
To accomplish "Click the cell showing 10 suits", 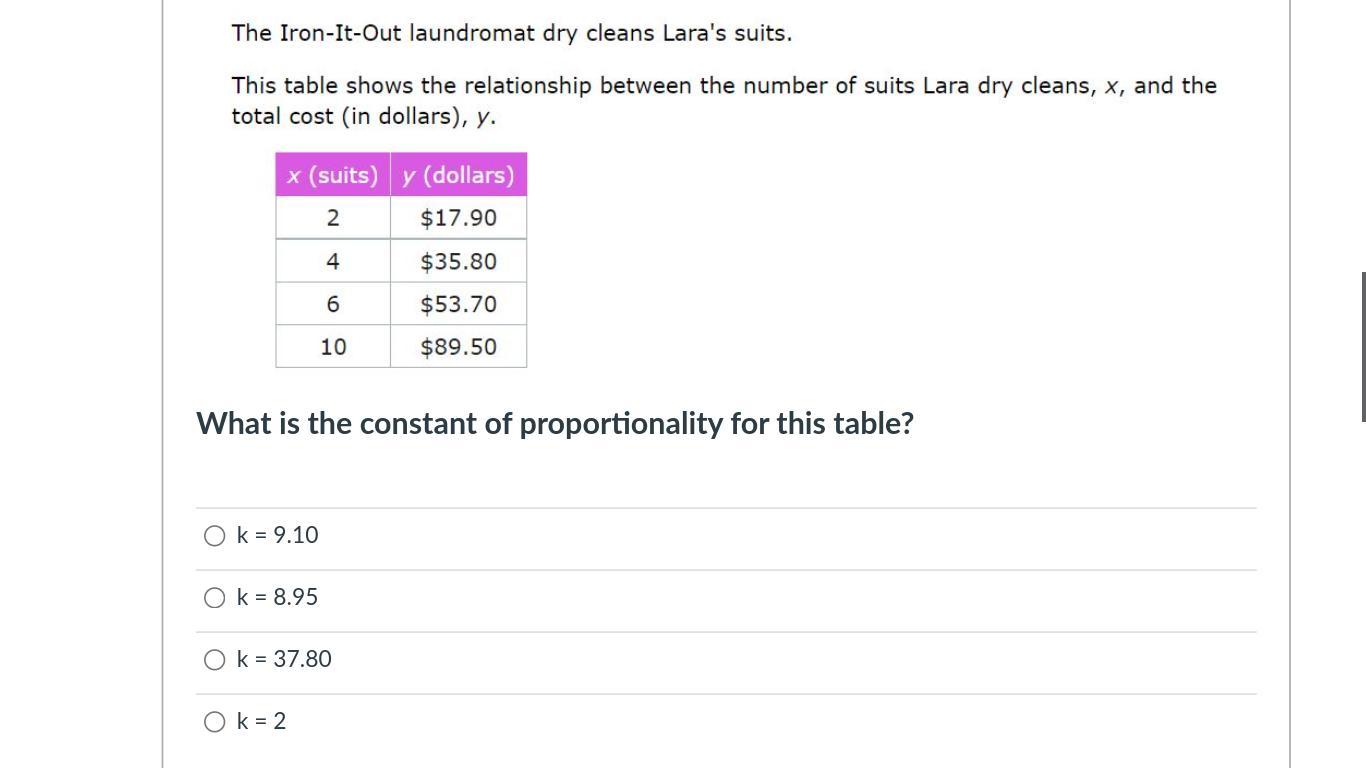I will [333, 347].
